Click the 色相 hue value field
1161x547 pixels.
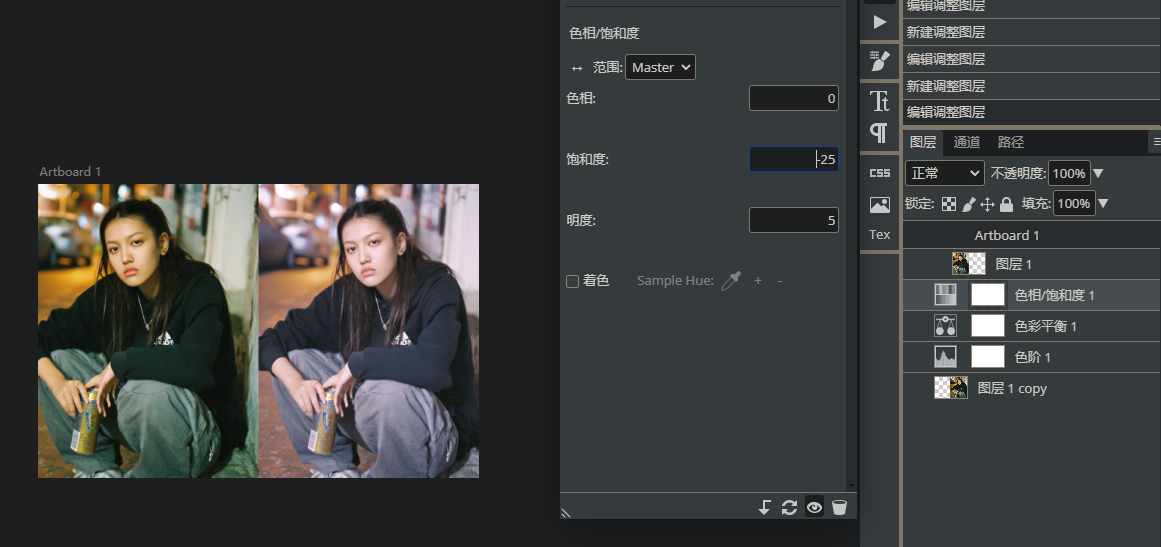[794, 98]
